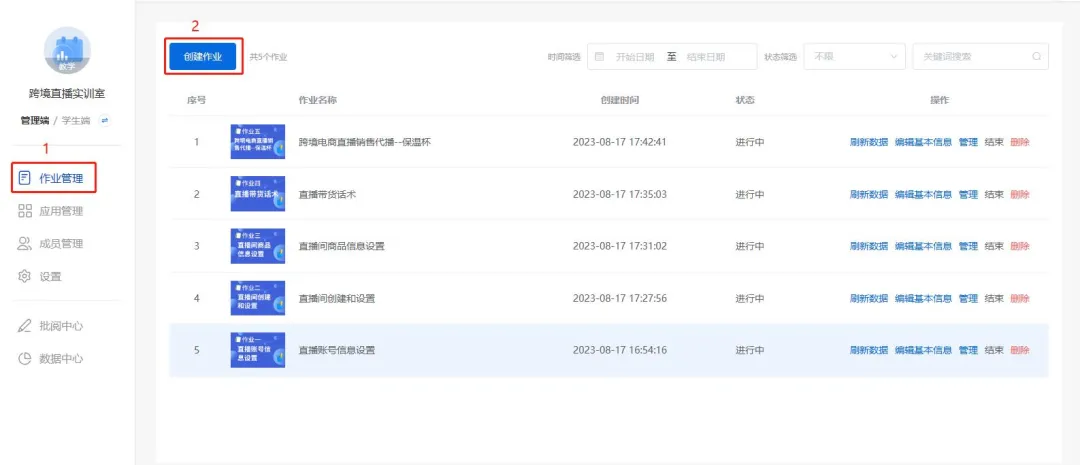Click 刷新数据 for 直播账号信息设置 row
Viewport: 1080px width, 465px height.
[x=869, y=350]
